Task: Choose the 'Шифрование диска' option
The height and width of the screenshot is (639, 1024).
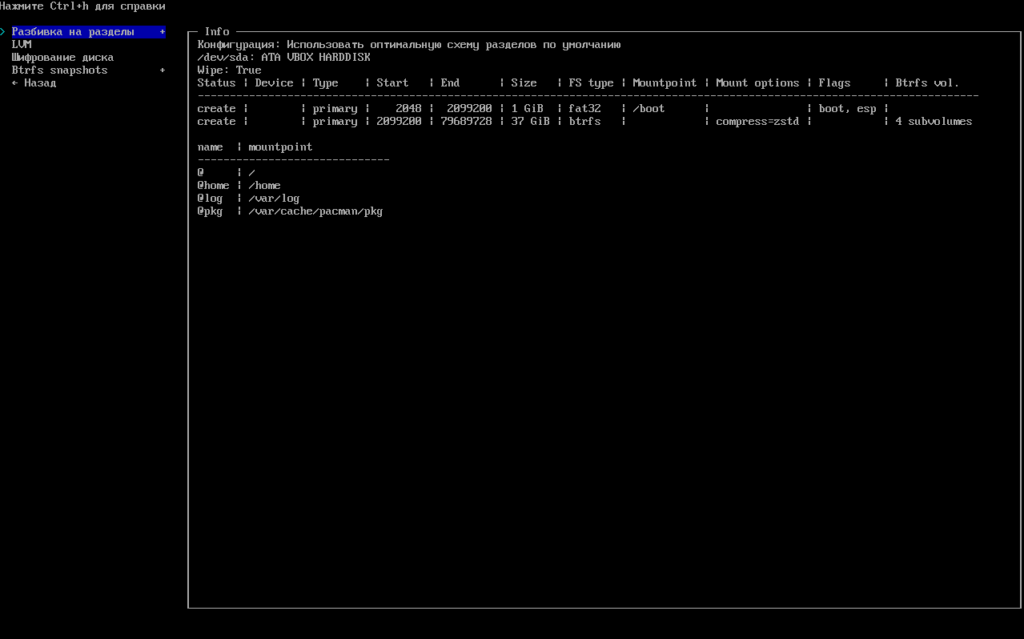Action: tap(62, 58)
